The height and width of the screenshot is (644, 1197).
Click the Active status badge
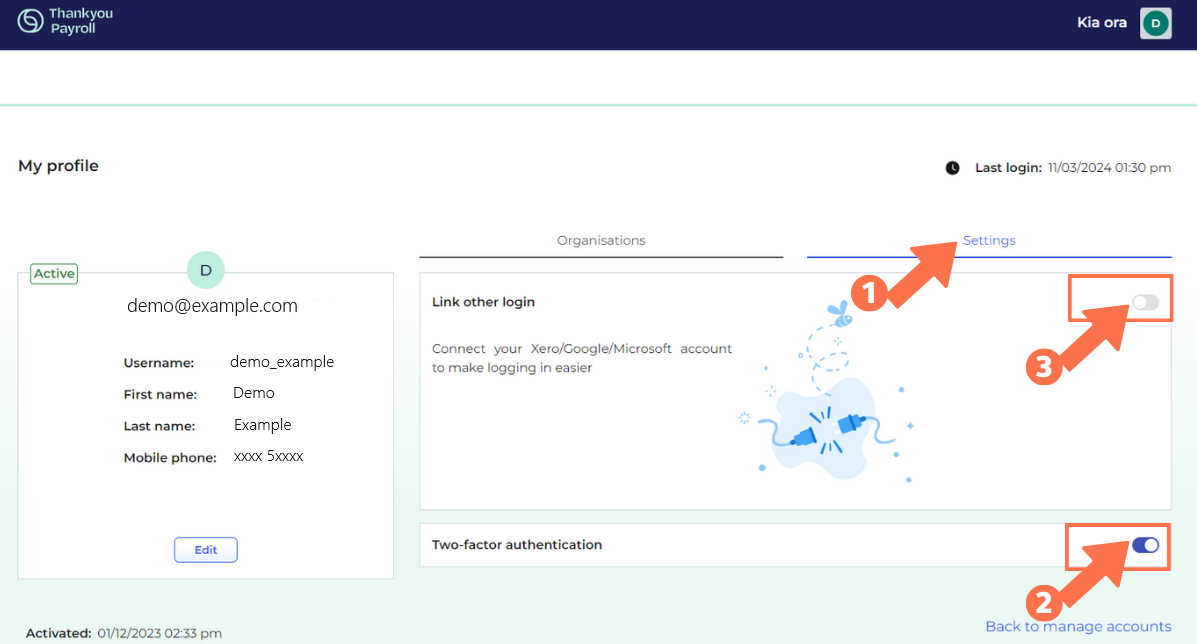tap(53, 273)
